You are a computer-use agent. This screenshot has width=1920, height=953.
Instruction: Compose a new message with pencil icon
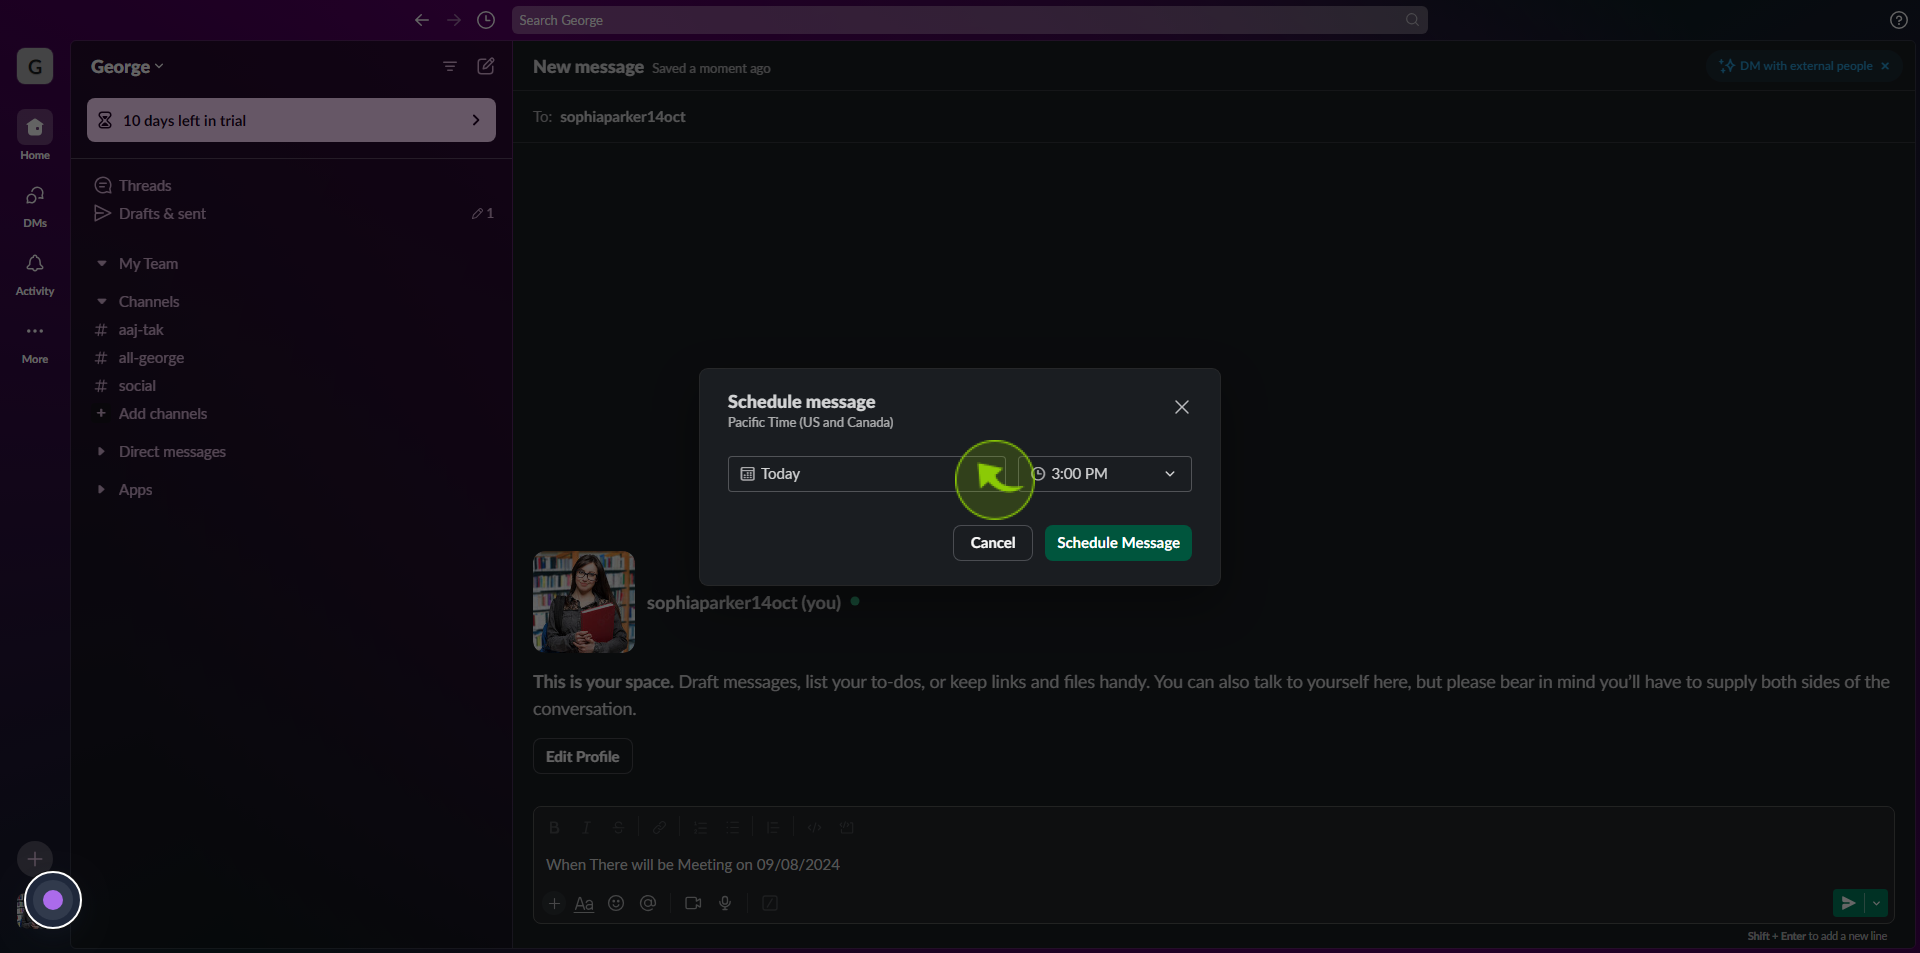click(486, 66)
